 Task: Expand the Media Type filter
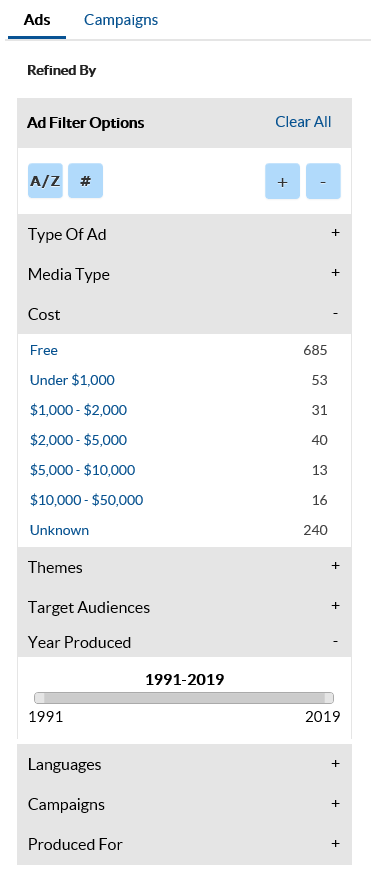pyautogui.click(x=184, y=274)
